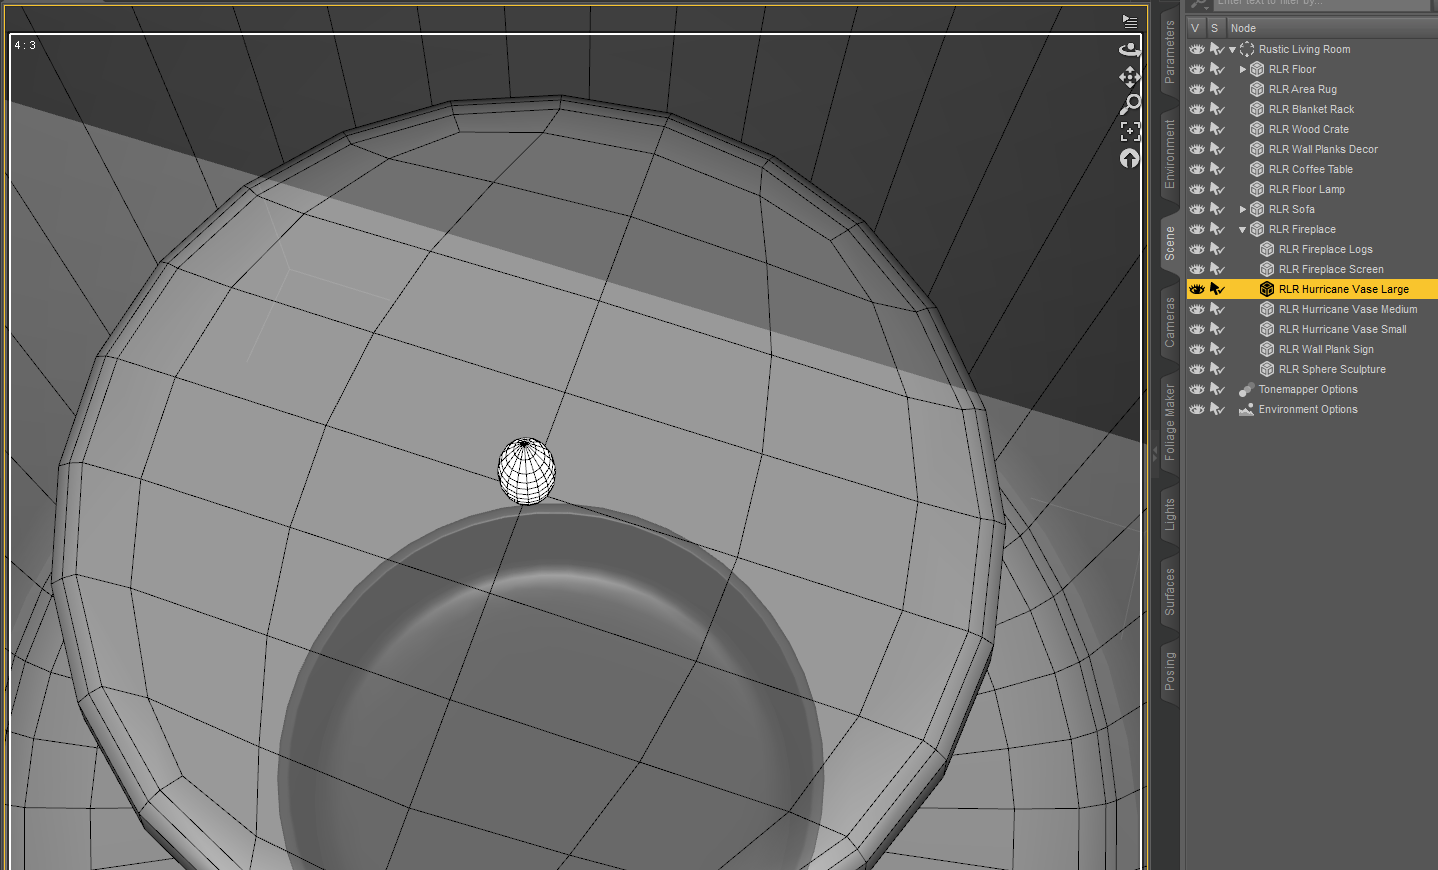Click the RLR Fireplace Screen node icon

click(x=1267, y=269)
